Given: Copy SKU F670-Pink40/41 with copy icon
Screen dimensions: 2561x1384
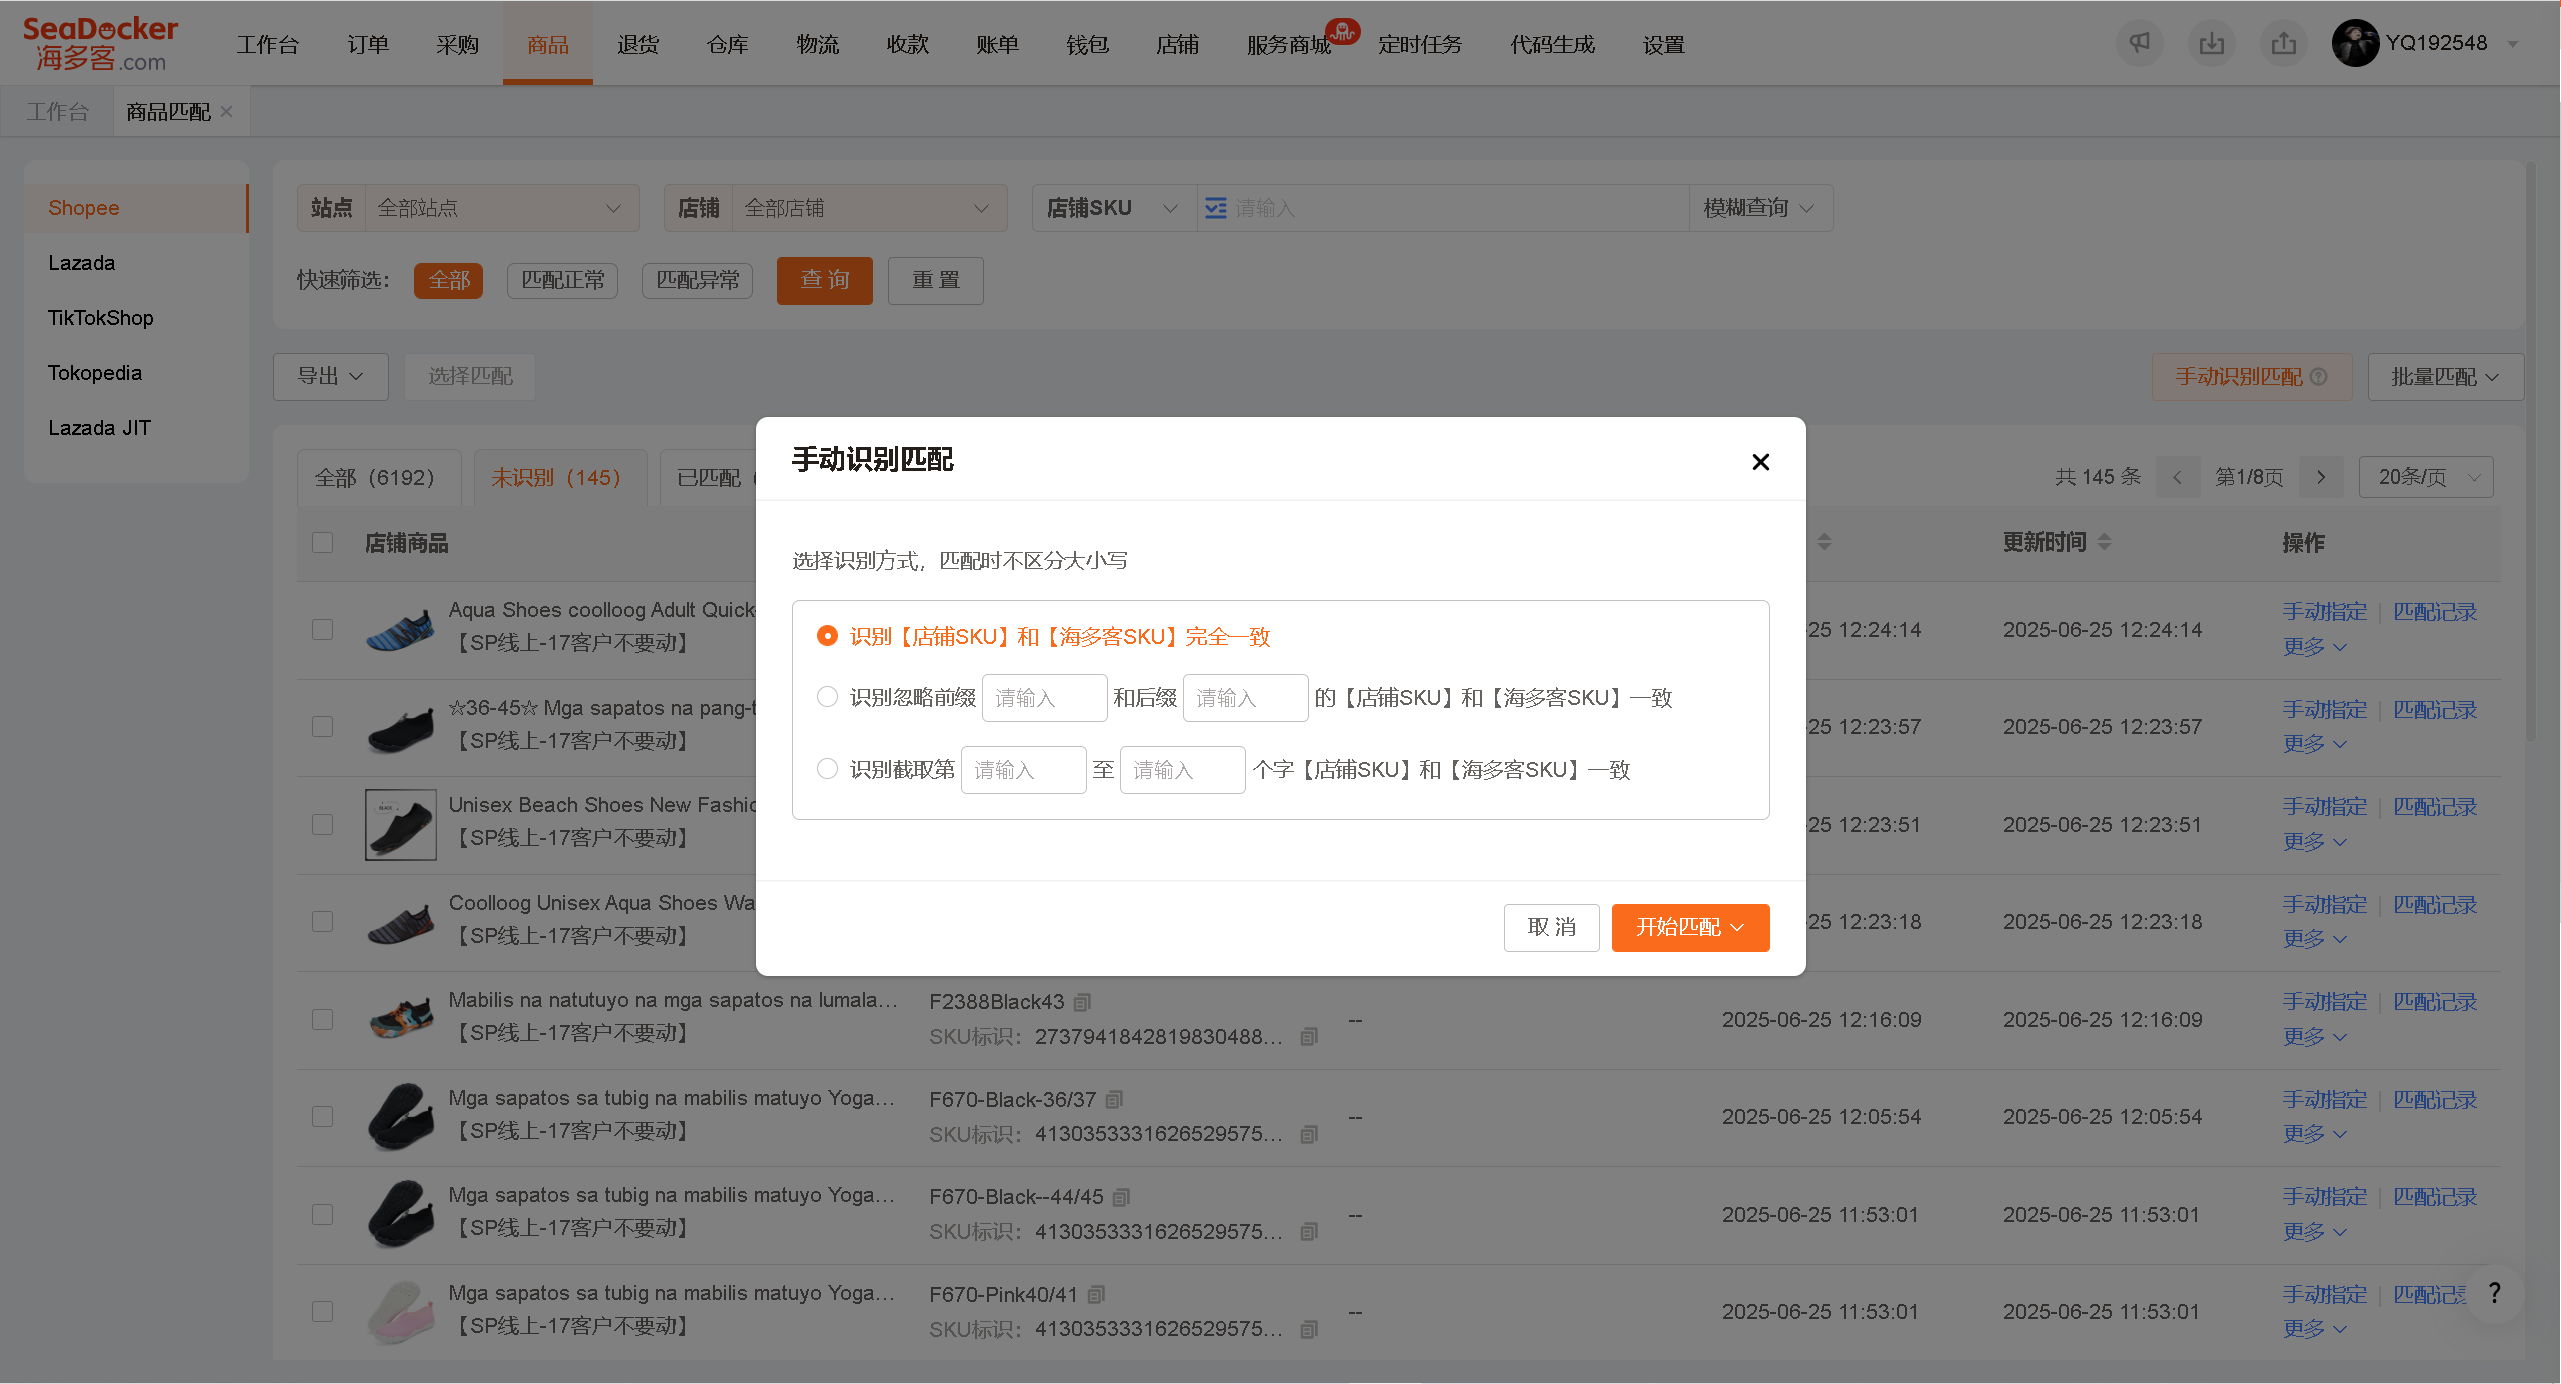Looking at the screenshot, I should tap(1096, 1295).
